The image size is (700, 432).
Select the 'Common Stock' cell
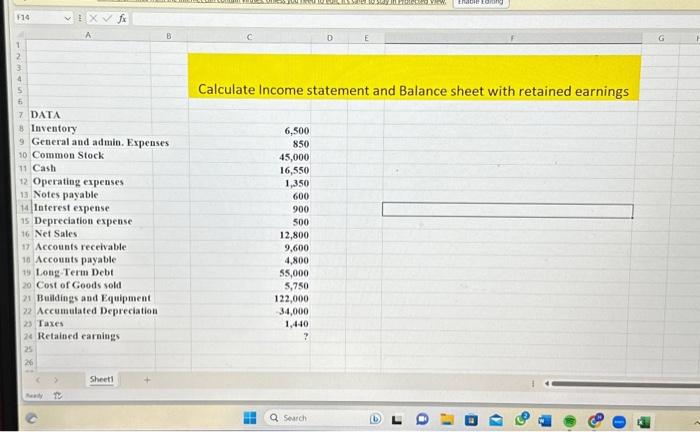(x=68, y=155)
